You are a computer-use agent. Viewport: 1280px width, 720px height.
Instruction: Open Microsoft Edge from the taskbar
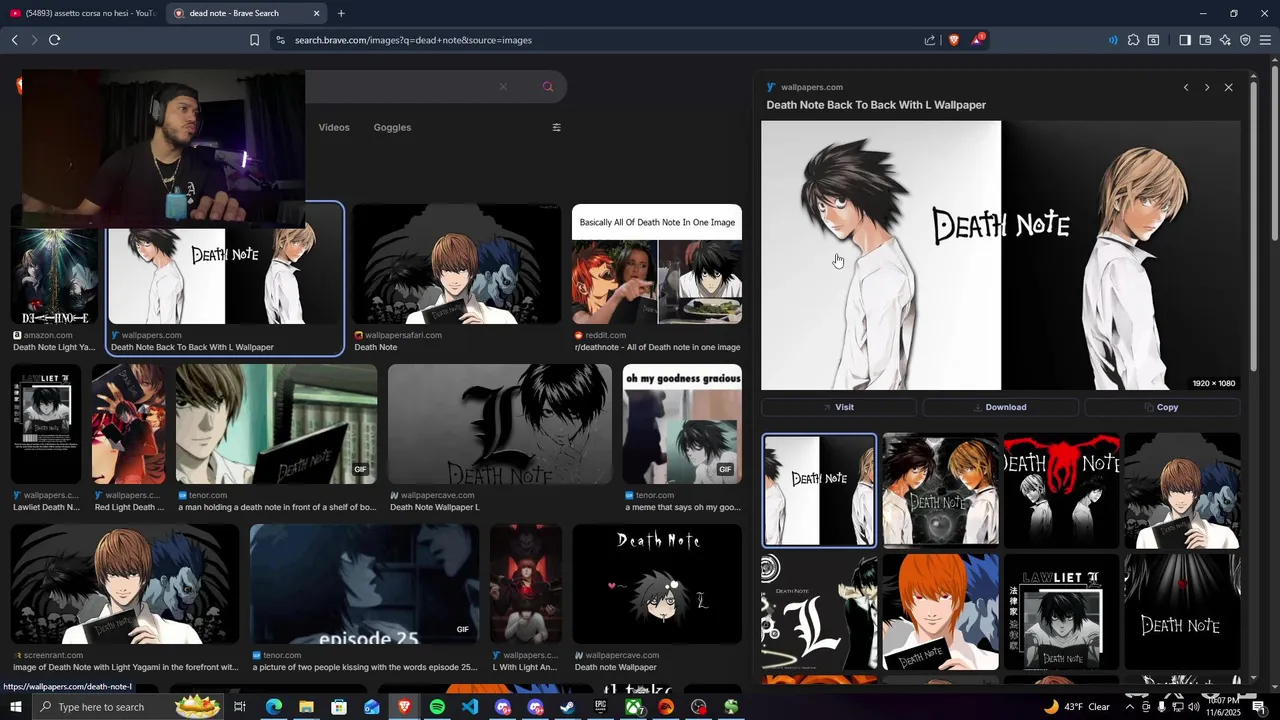tap(273, 707)
